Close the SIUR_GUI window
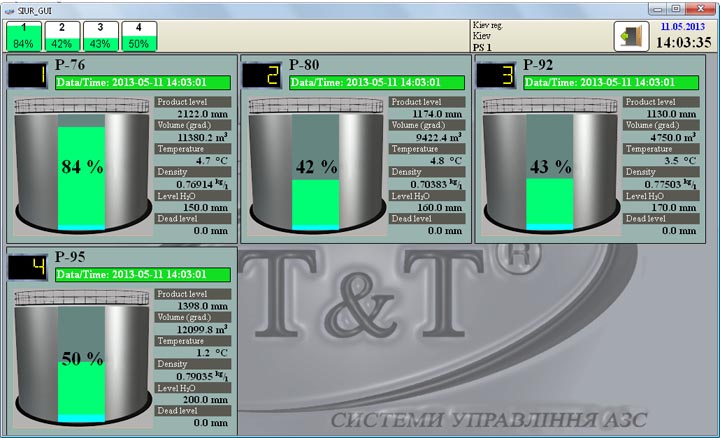This screenshot has width=720, height=438. click(701, 9)
